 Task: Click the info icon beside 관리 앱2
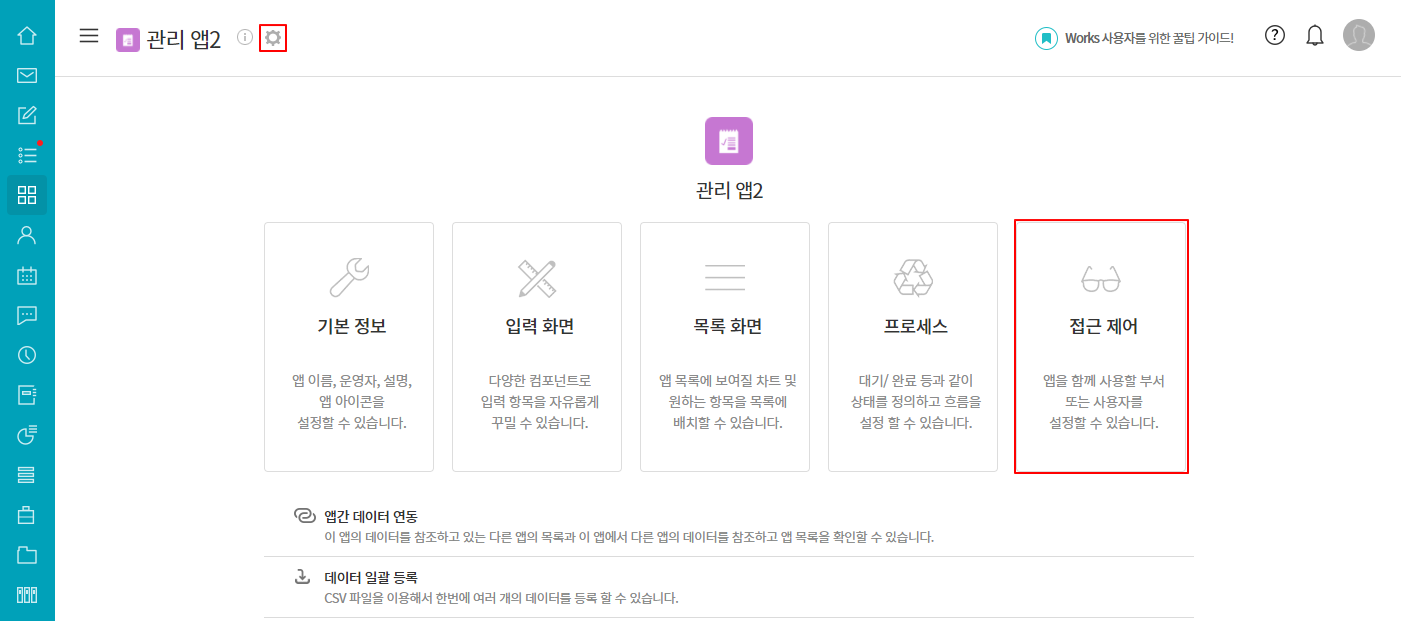[x=245, y=37]
